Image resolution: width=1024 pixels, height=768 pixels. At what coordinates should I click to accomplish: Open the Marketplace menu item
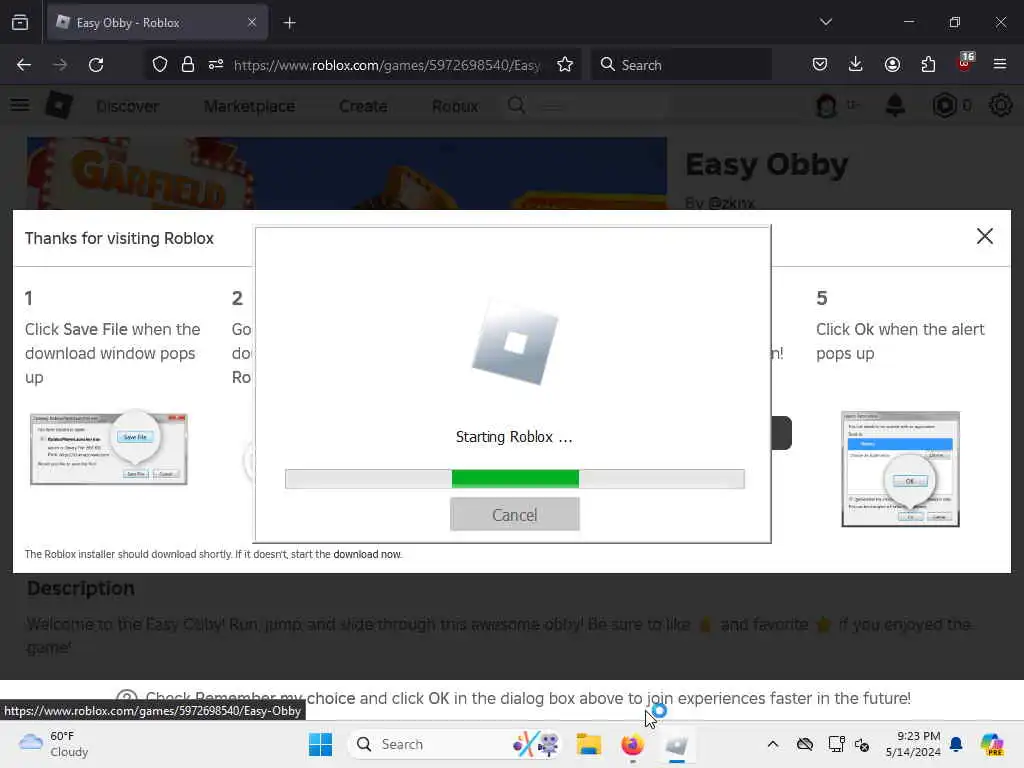tap(249, 106)
